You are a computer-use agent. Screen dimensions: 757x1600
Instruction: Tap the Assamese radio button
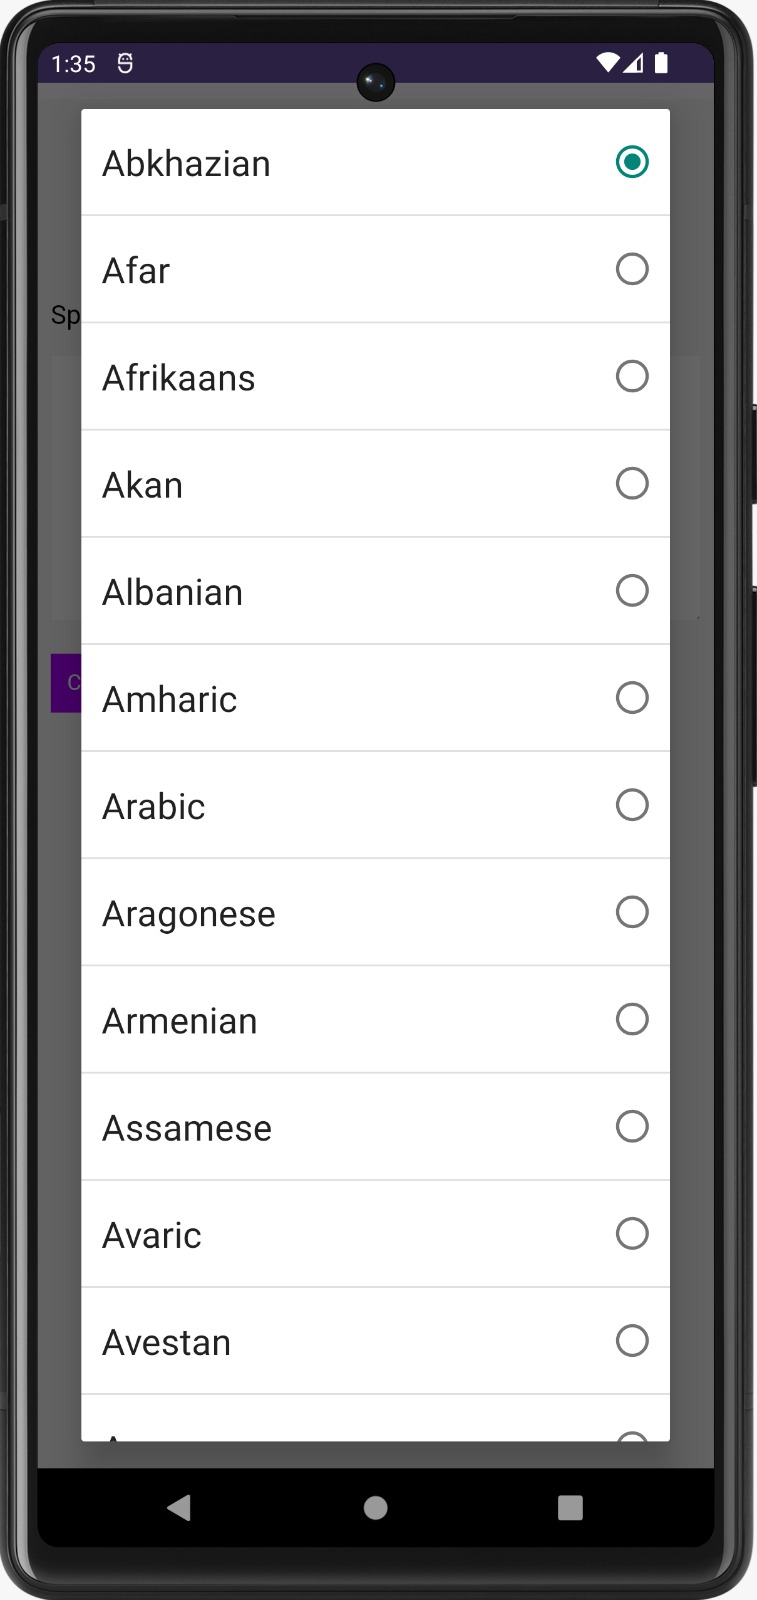(632, 1126)
